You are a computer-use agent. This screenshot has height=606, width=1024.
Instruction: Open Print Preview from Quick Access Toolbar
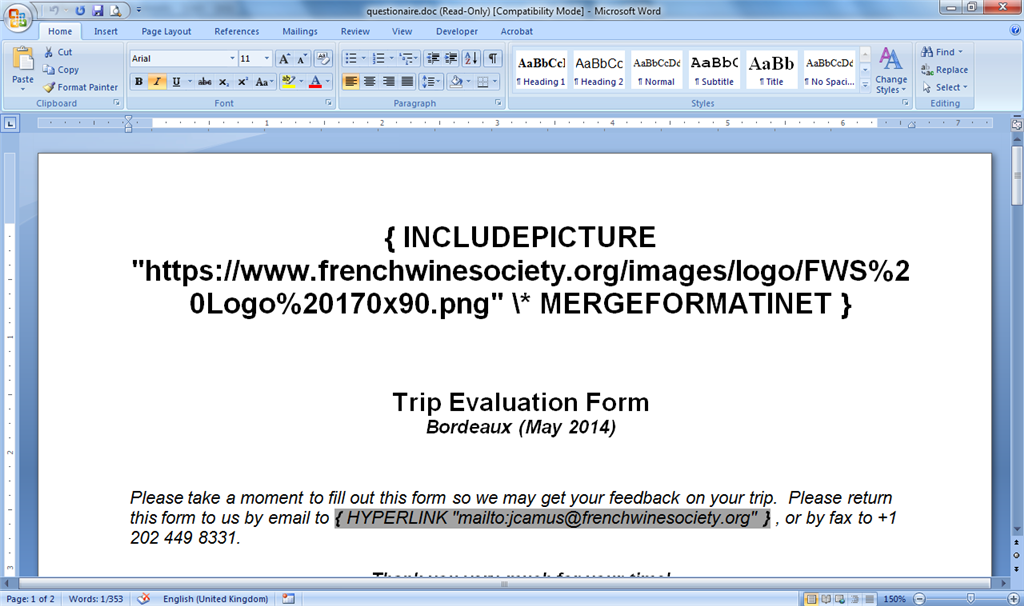click(x=116, y=10)
